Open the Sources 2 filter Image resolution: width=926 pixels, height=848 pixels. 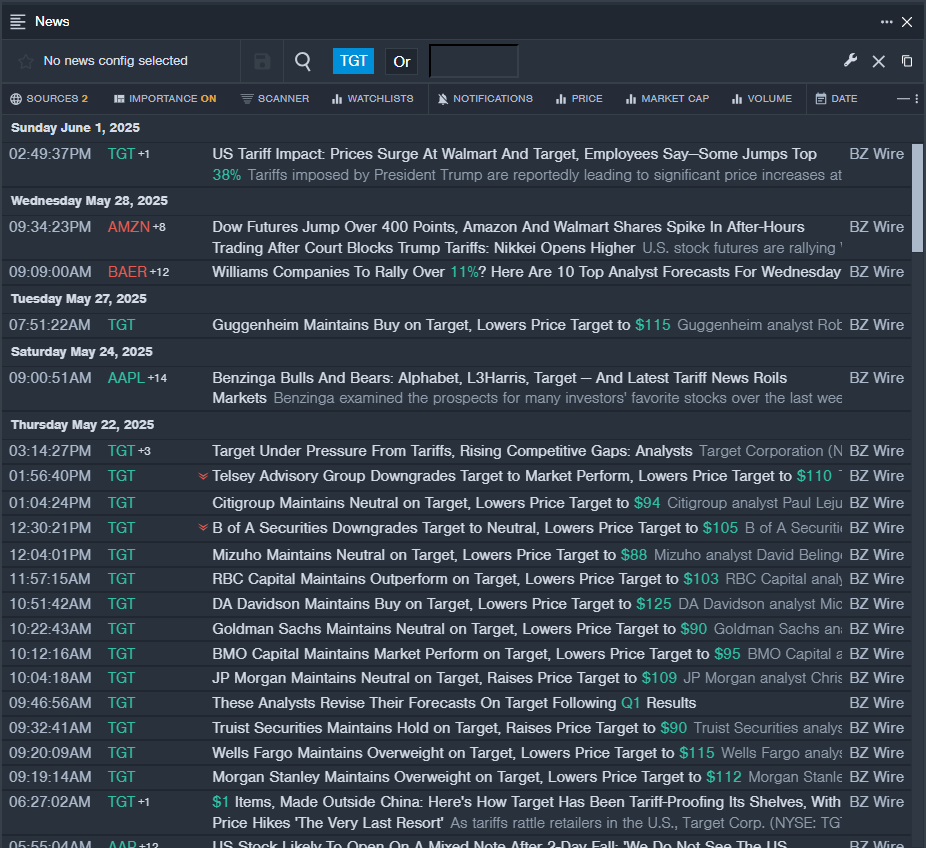(x=49, y=99)
